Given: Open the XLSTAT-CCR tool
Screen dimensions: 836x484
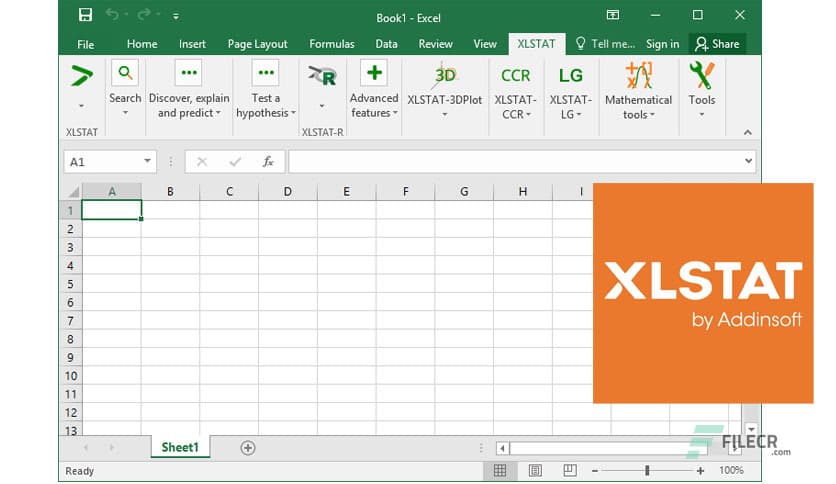Looking at the screenshot, I should [x=516, y=91].
